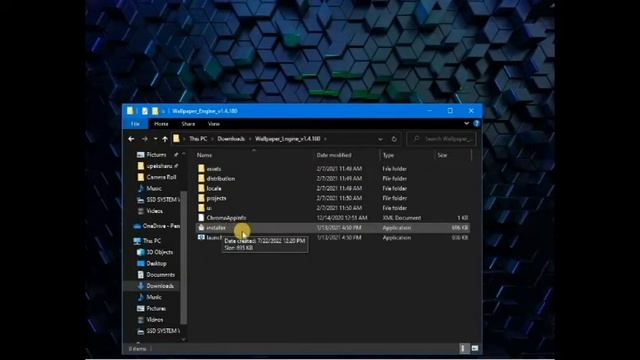Select the assets folder icon
Viewport: 640px width, 360px height.
201,169
